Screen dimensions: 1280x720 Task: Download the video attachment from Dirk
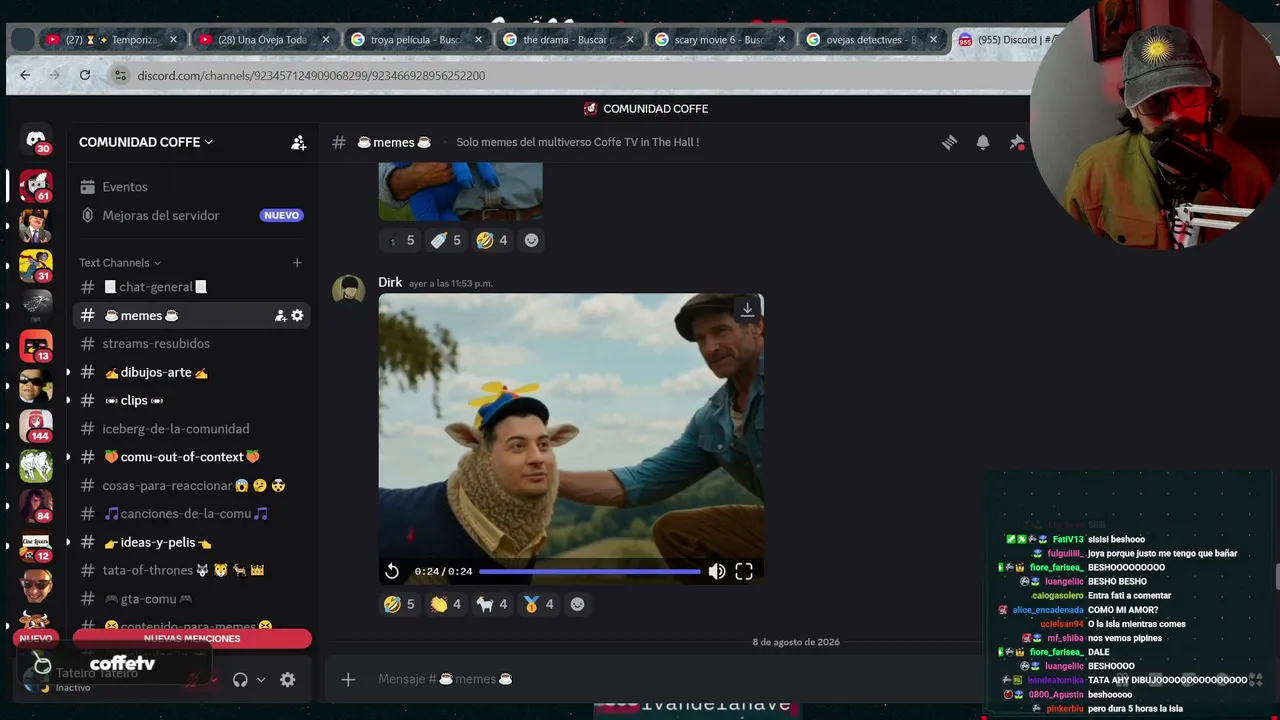pyautogui.click(x=747, y=310)
